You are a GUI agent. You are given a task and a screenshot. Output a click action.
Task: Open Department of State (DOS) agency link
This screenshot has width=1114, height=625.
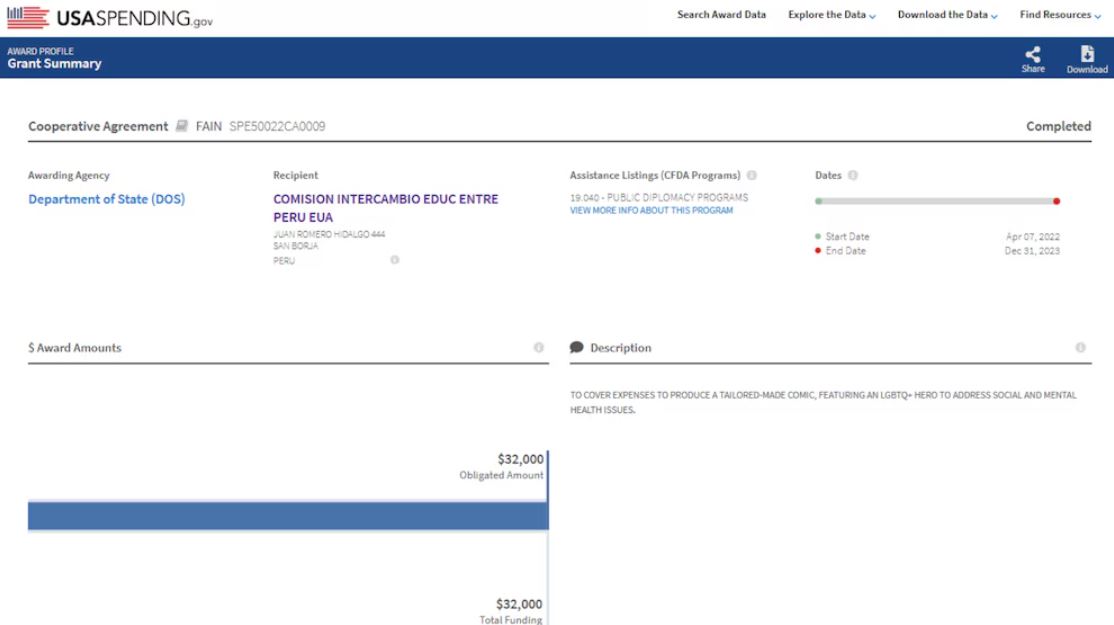tap(107, 199)
